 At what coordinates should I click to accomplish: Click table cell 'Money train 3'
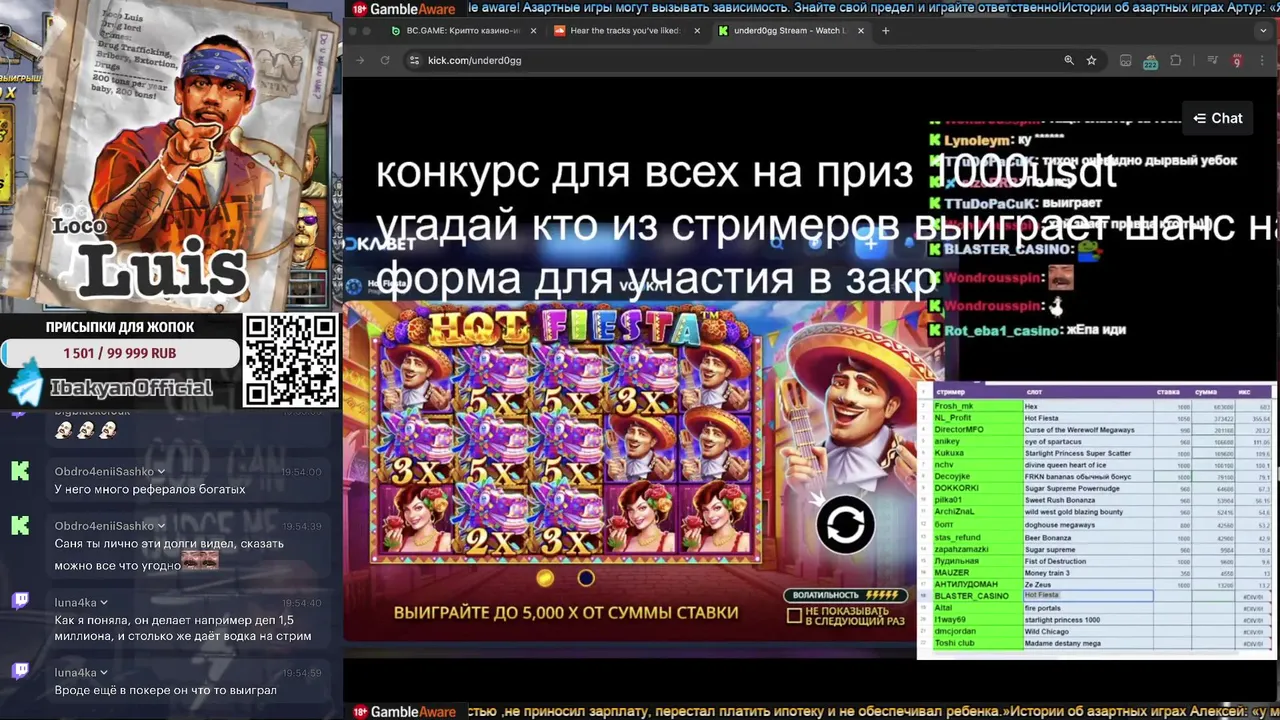[1086, 573]
